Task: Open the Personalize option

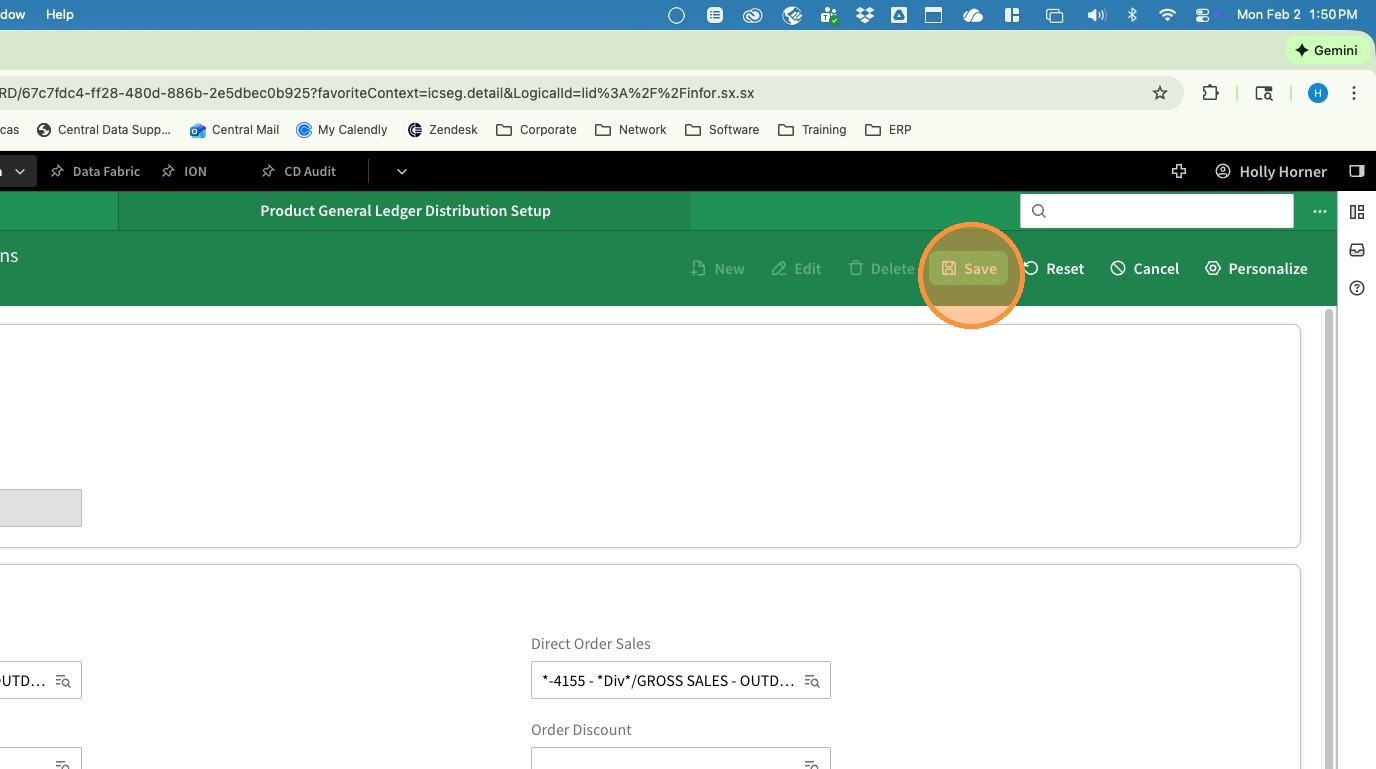Action: [x=1256, y=268]
